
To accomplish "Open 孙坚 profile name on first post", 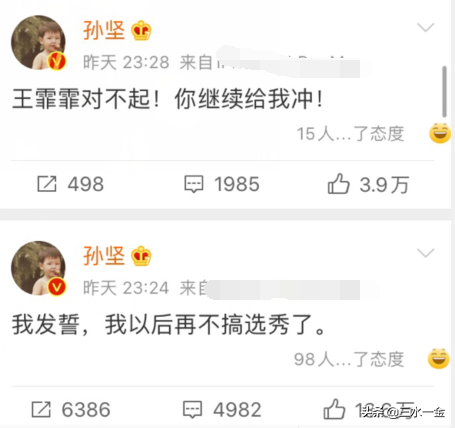I will pyautogui.click(x=104, y=30).
